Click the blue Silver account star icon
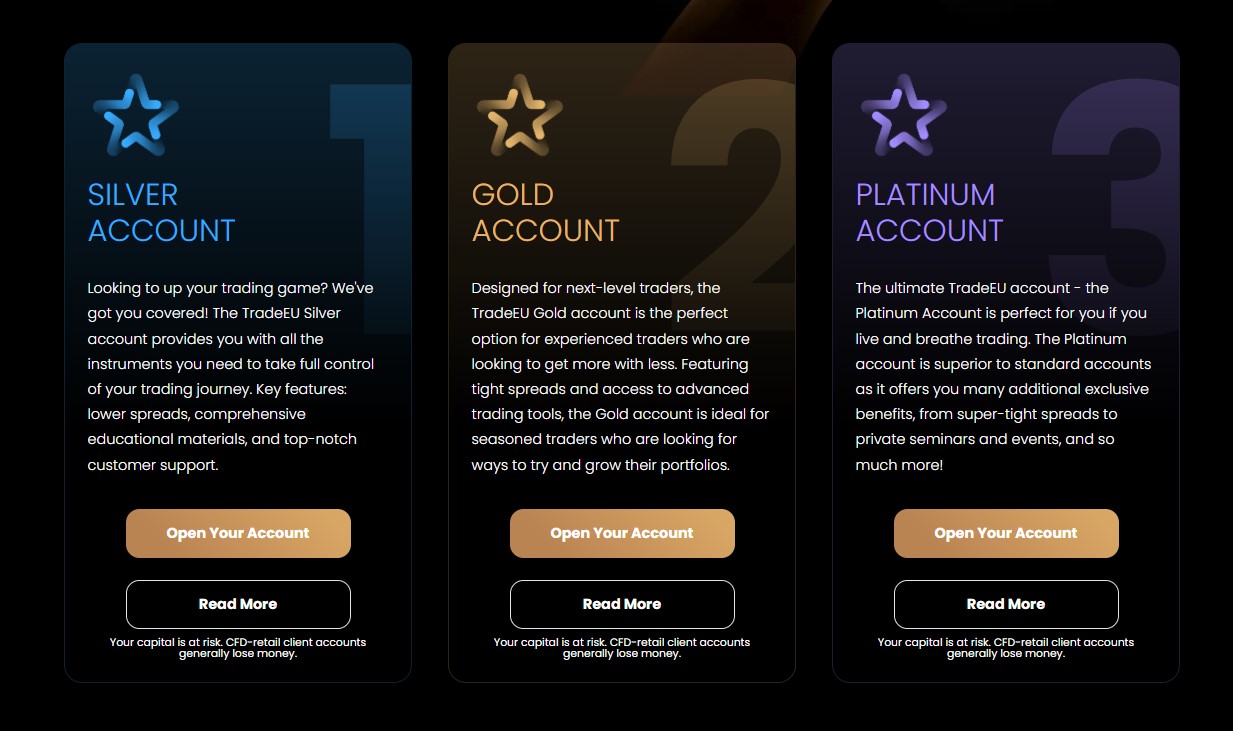The width and height of the screenshot is (1233, 731). (x=135, y=115)
